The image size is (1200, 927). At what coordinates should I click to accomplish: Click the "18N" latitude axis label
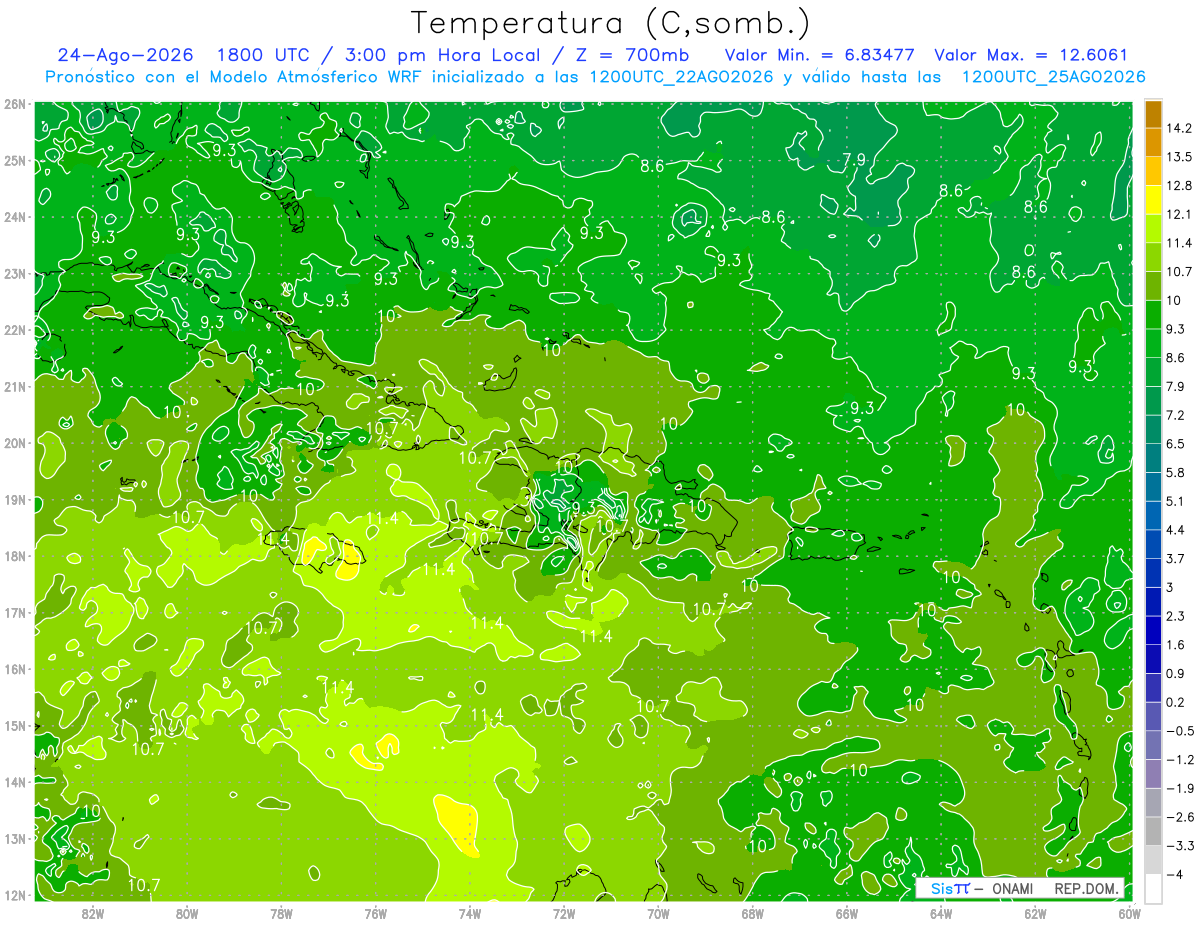(x=14, y=556)
